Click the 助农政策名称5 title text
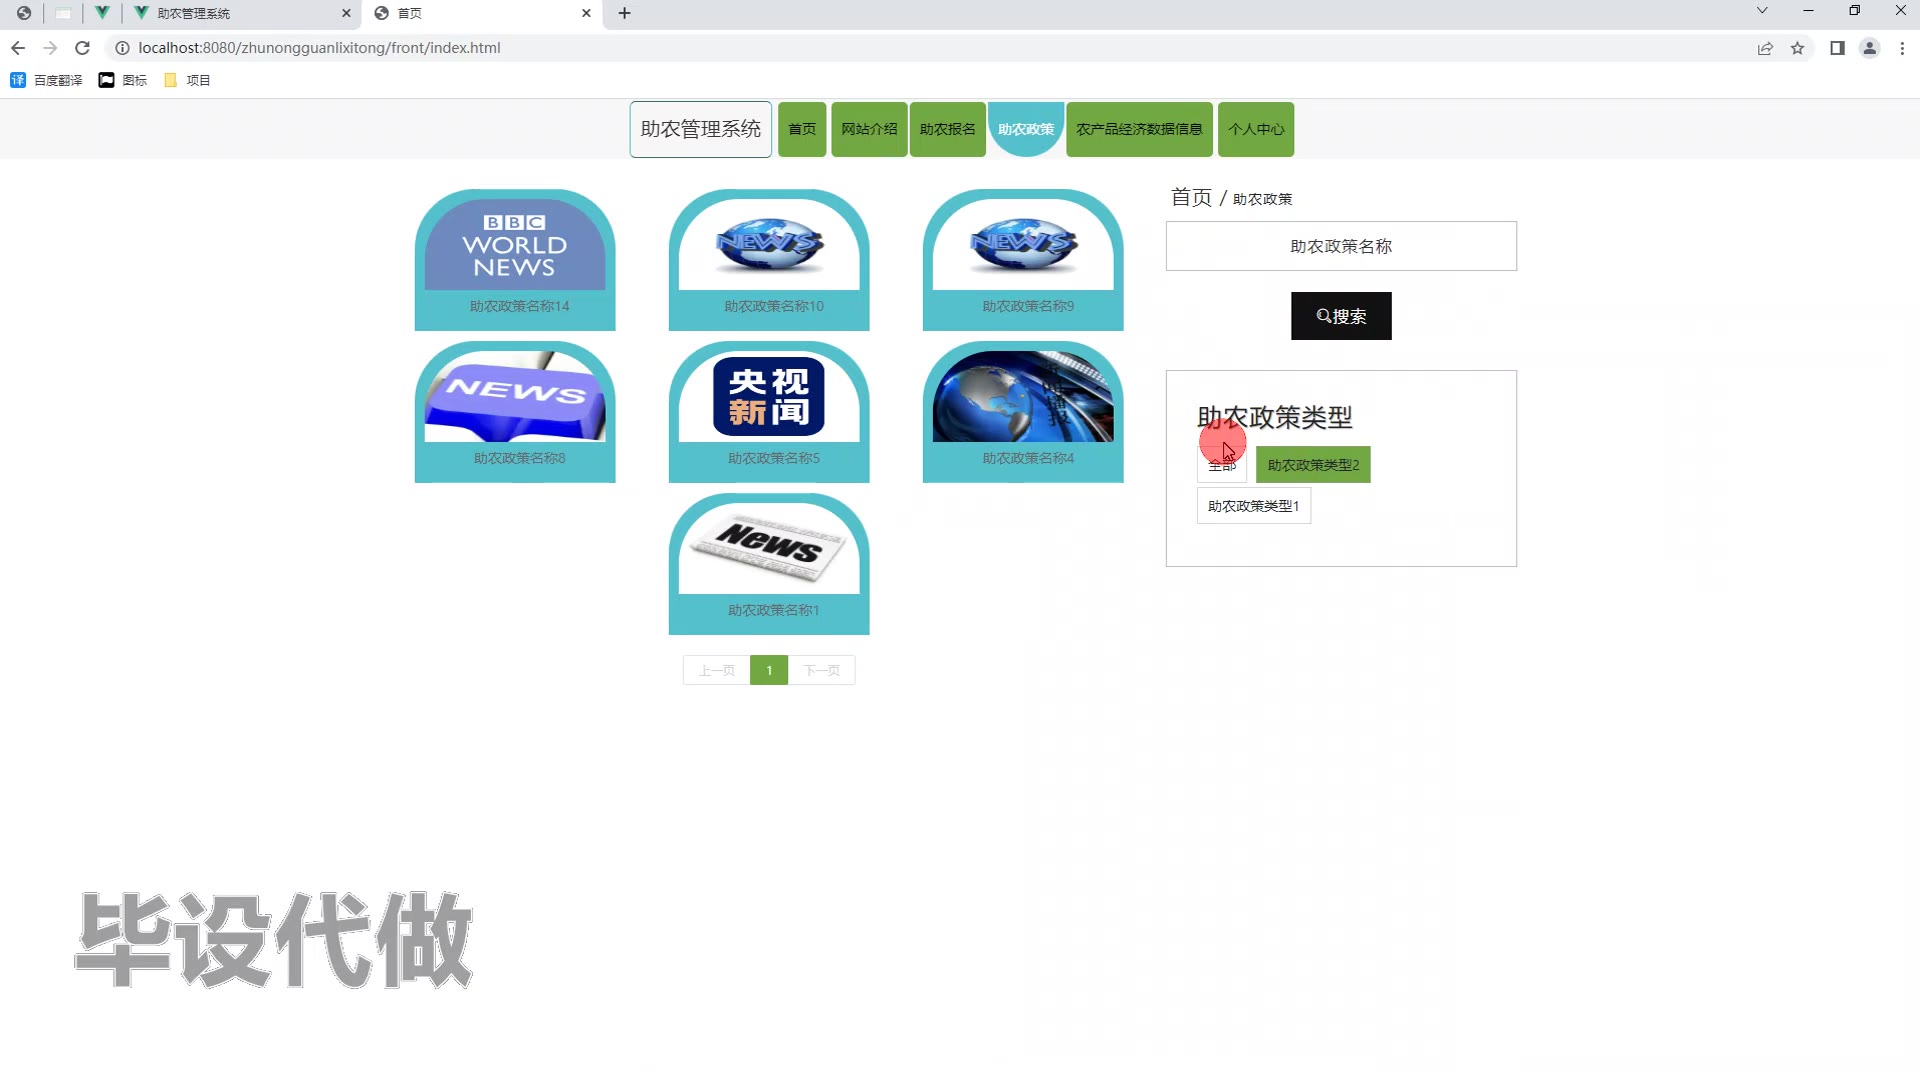 (x=774, y=458)
